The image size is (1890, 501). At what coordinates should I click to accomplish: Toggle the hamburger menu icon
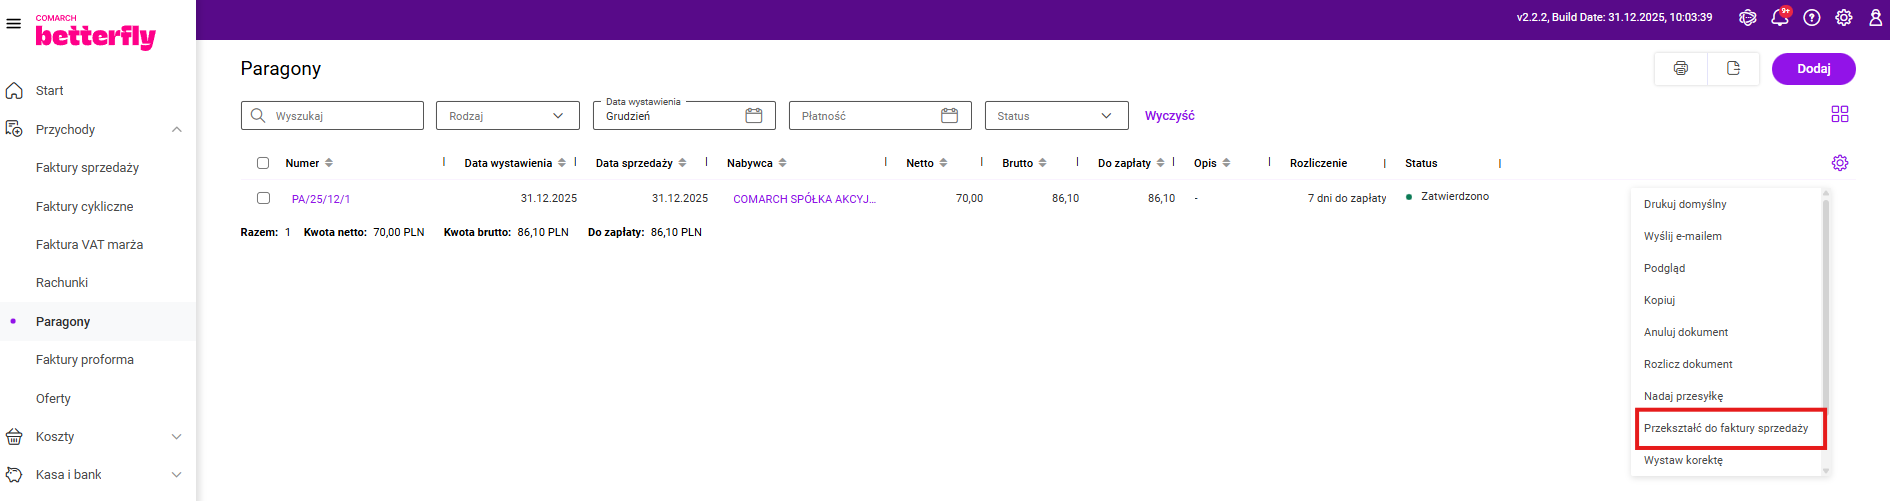[14, 23]
